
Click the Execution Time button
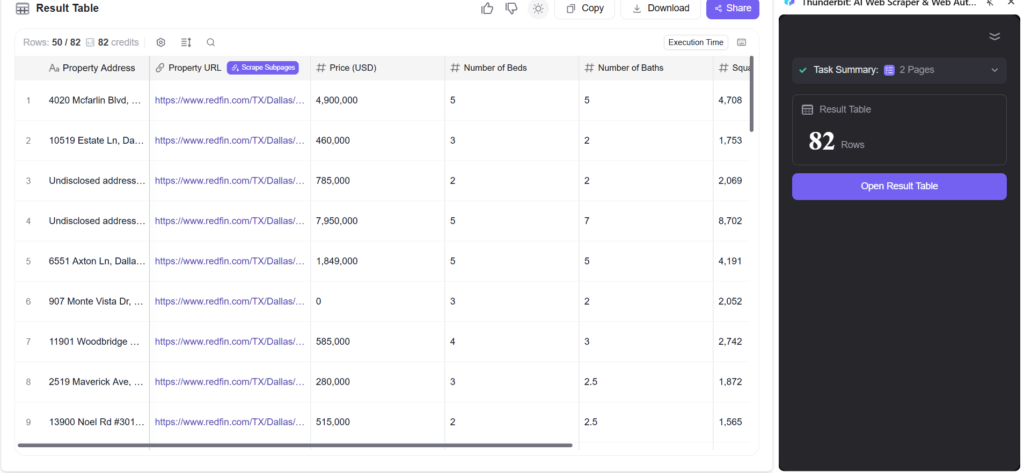click(x=696, y=42)
